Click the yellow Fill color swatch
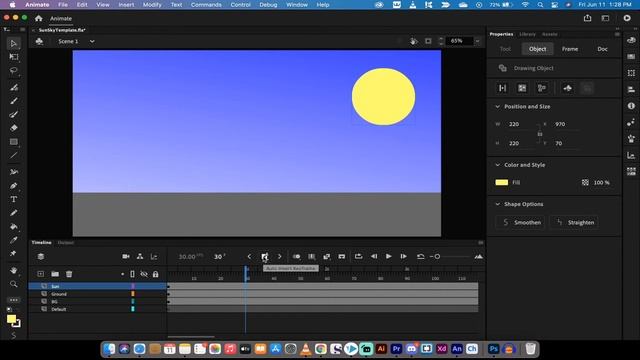Image resolution: width=640 pixels, height=360 pixels. [x=502, y=182]
